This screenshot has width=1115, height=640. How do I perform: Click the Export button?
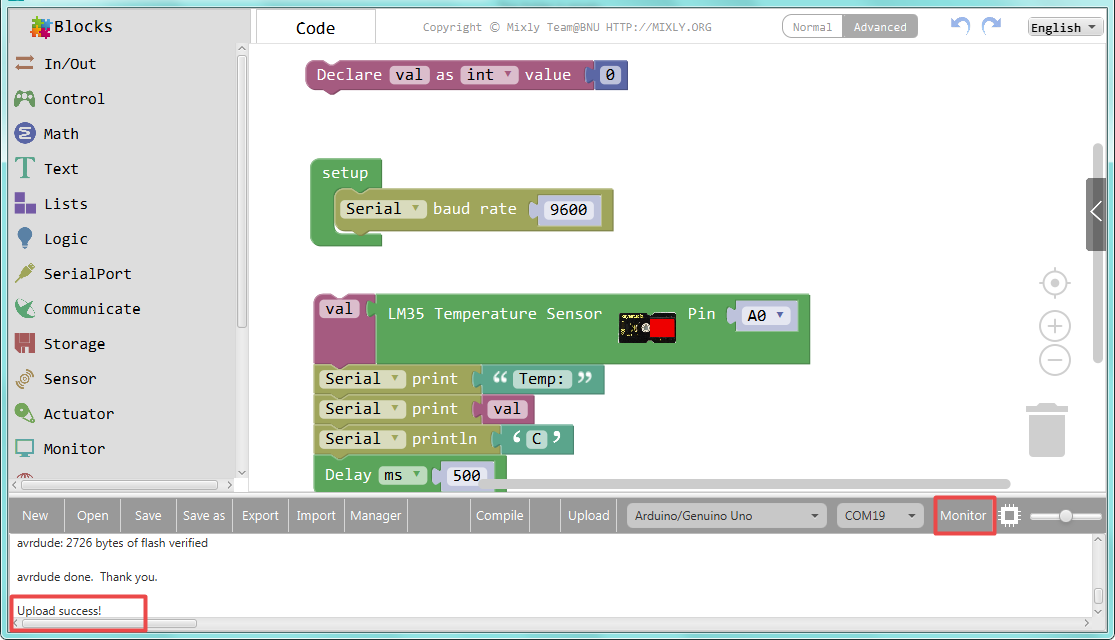coord(260,516)
